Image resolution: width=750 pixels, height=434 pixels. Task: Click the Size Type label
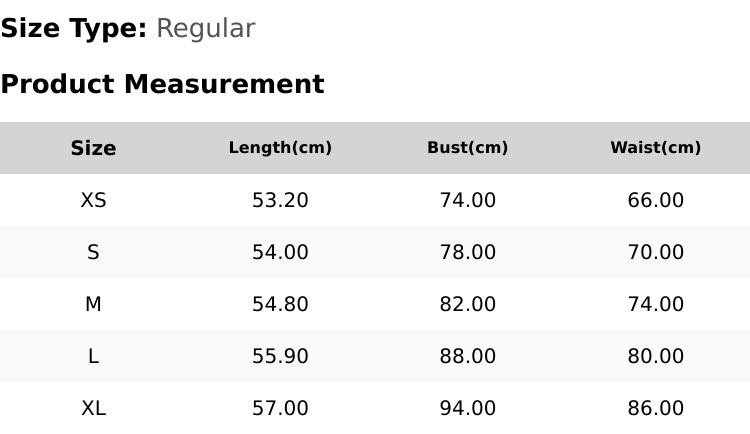[74, 29]
